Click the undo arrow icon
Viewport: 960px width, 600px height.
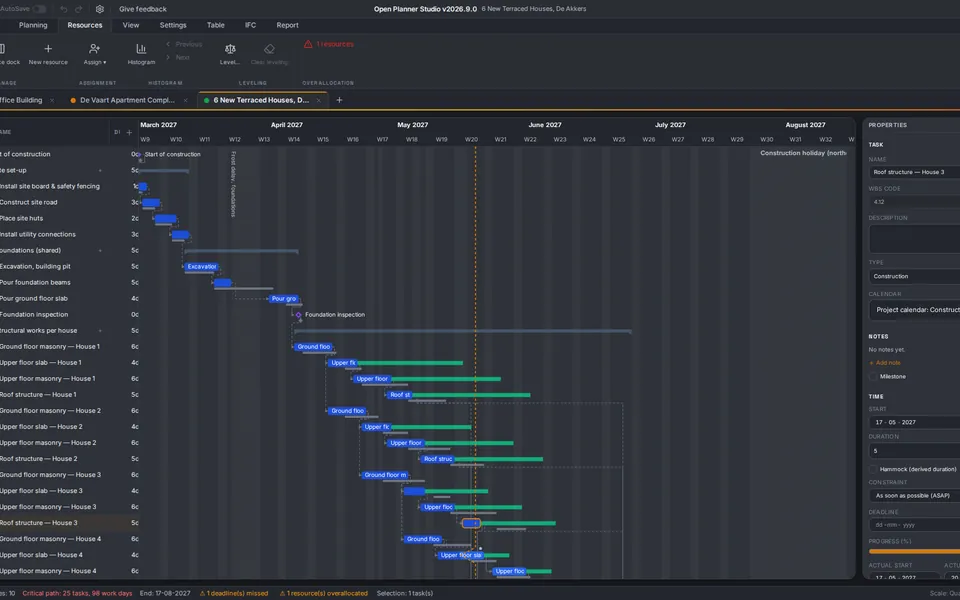(x=64, y=9)
